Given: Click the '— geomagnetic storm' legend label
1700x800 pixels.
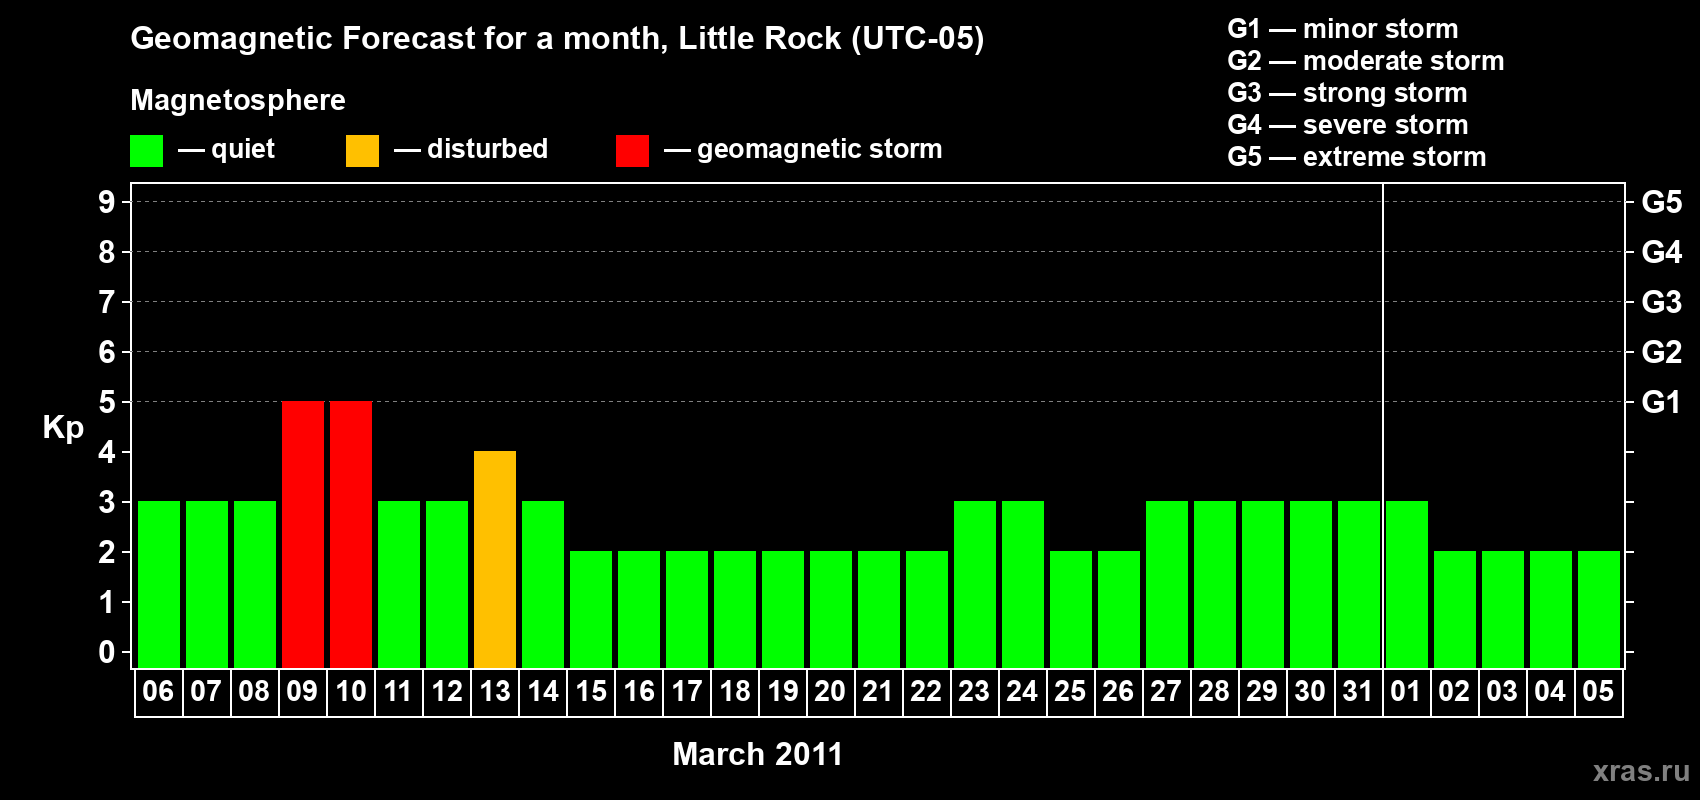Looking at the screenshot, I should click(803, 149).
